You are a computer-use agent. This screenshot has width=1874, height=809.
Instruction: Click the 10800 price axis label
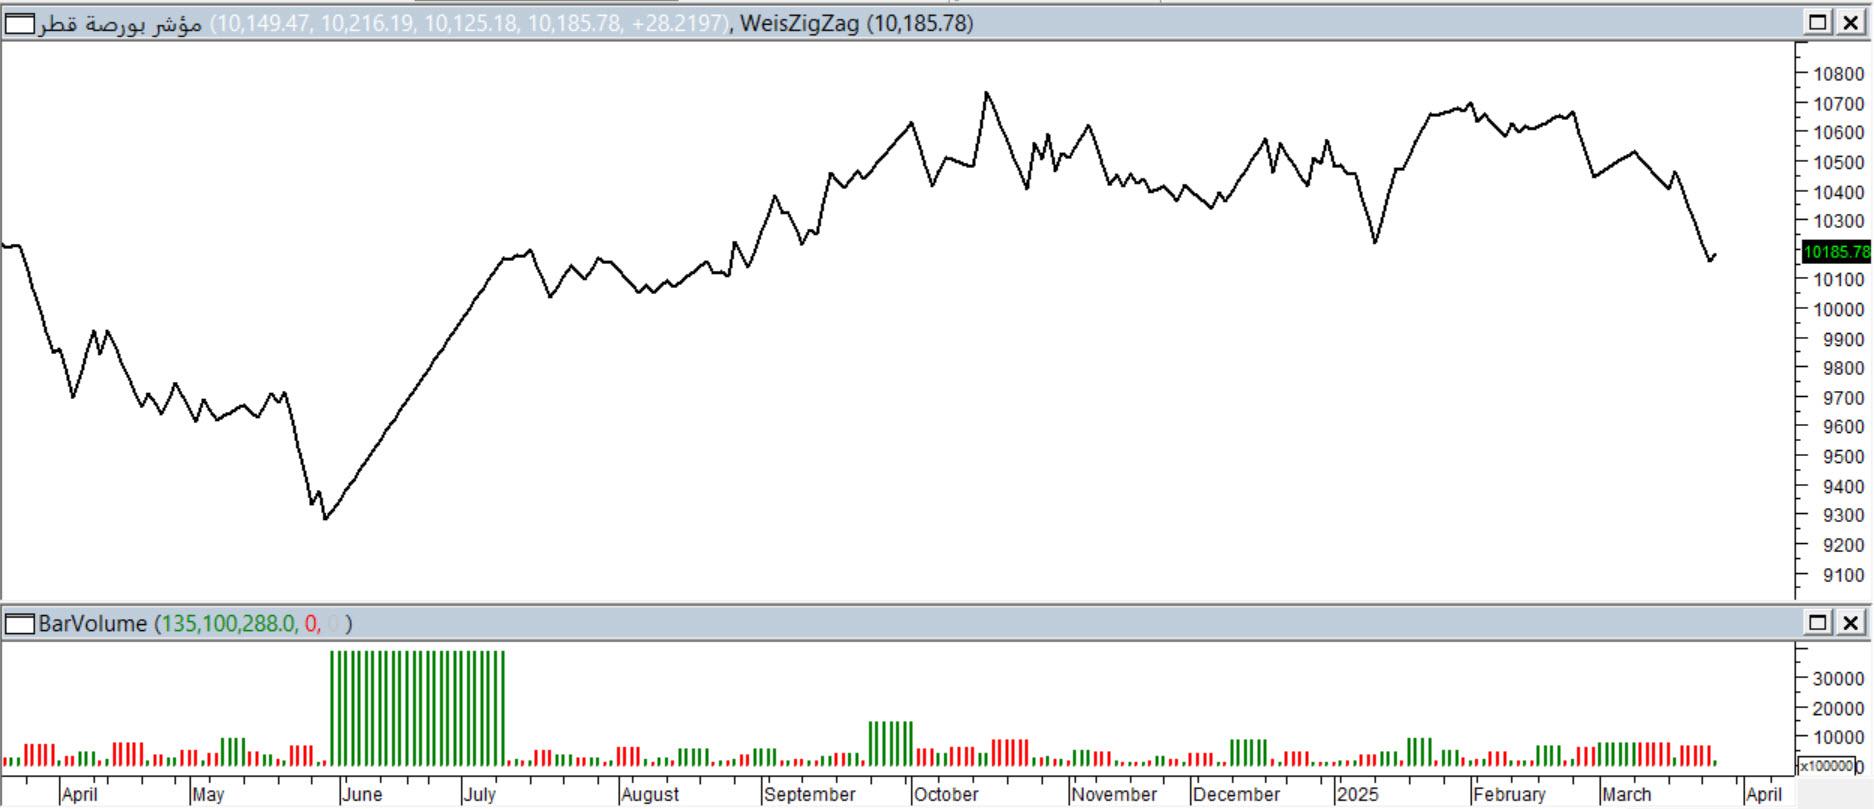click(x=1839, y=74)
